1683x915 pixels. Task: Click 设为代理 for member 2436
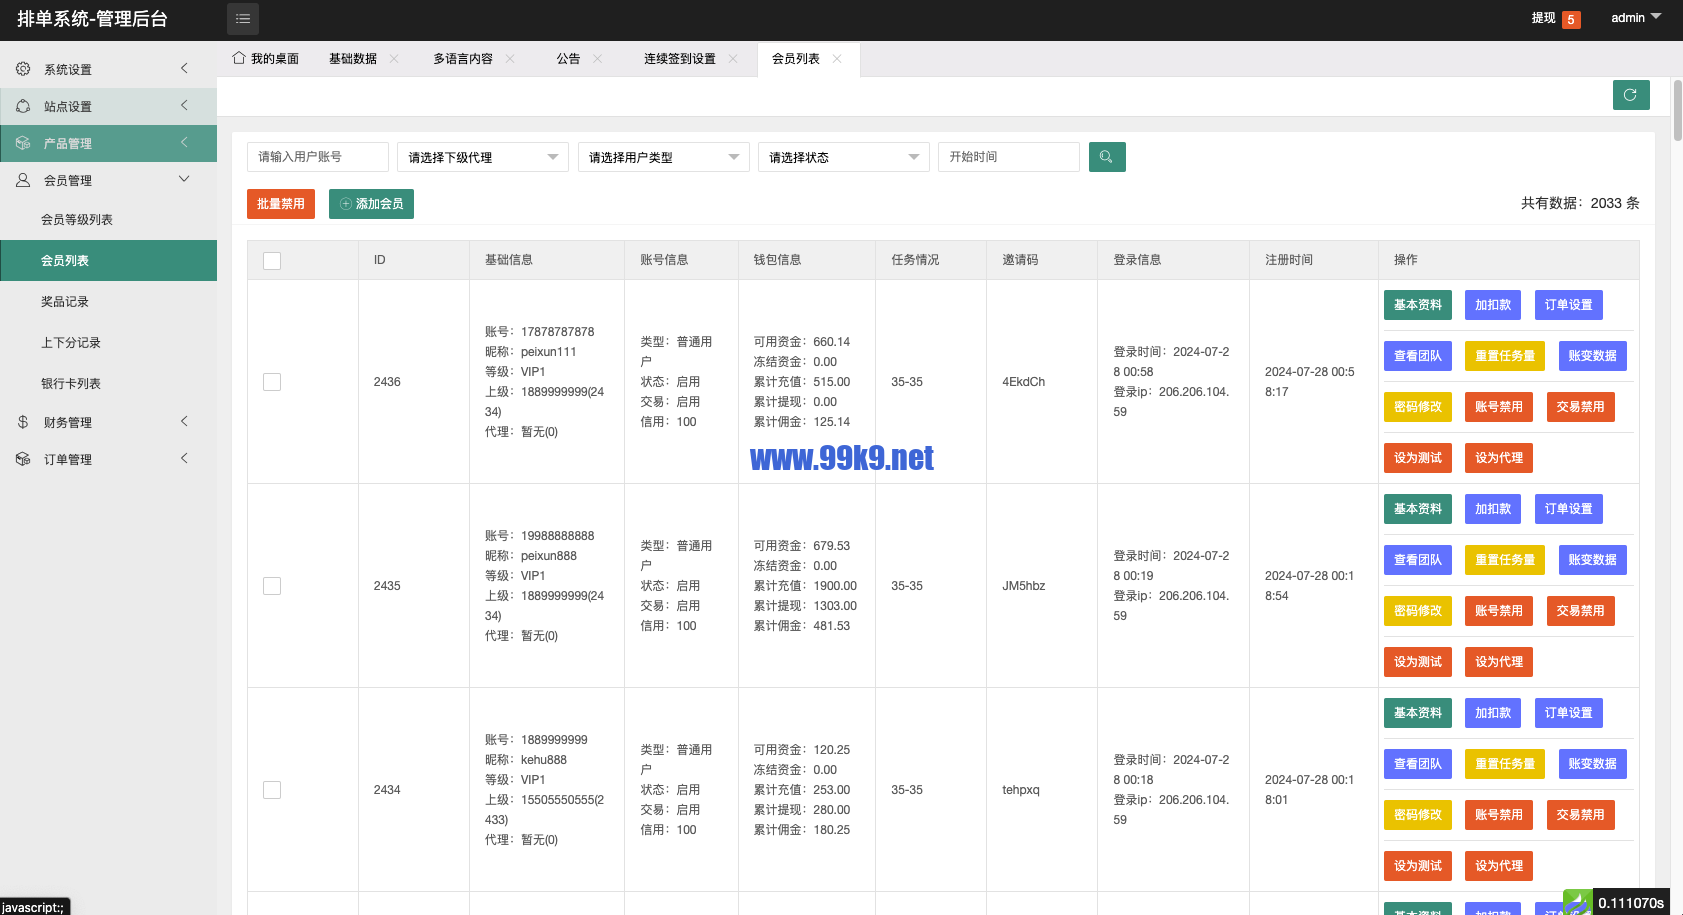click(x=1499, y=458)
